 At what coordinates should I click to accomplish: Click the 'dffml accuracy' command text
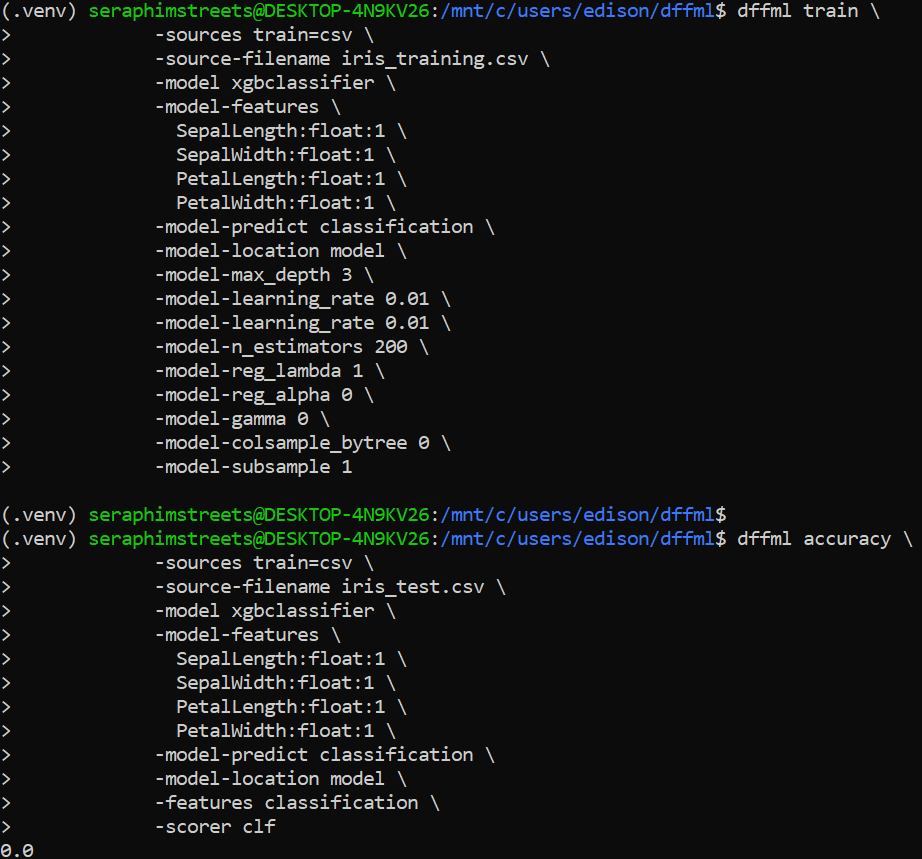(814, 539)
